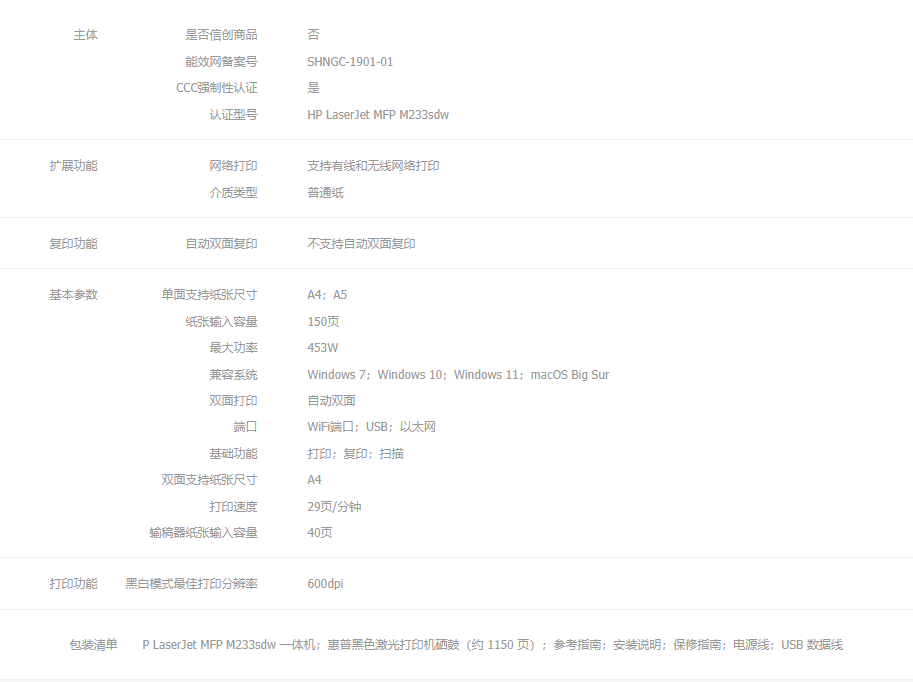Click the 扩展功能 section heading
Screen dimensions: 913x682
click(x=73, y=166)
